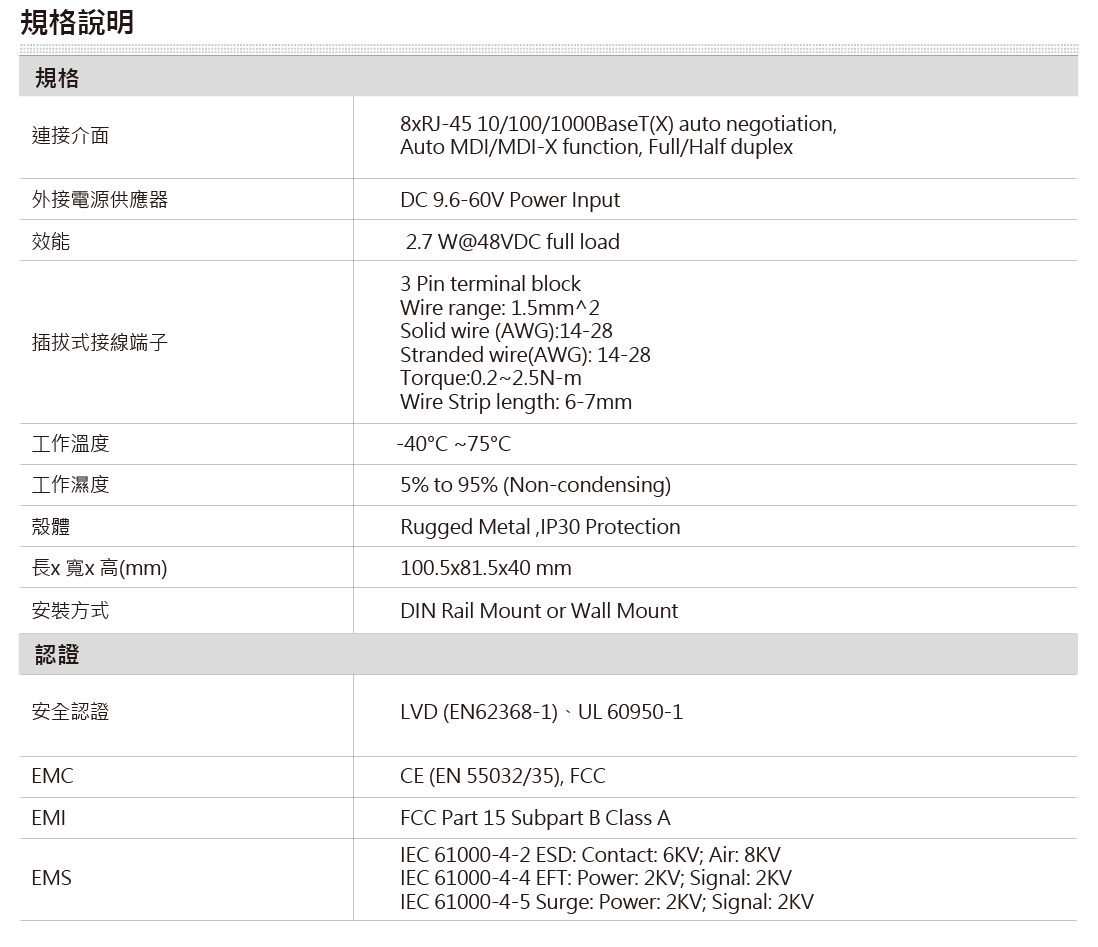This screenshot has width=1098, height=947.
Task: Select the CE (EN 55032/35), FCC value
Action: pyautogui.click(x=502, y=776)
